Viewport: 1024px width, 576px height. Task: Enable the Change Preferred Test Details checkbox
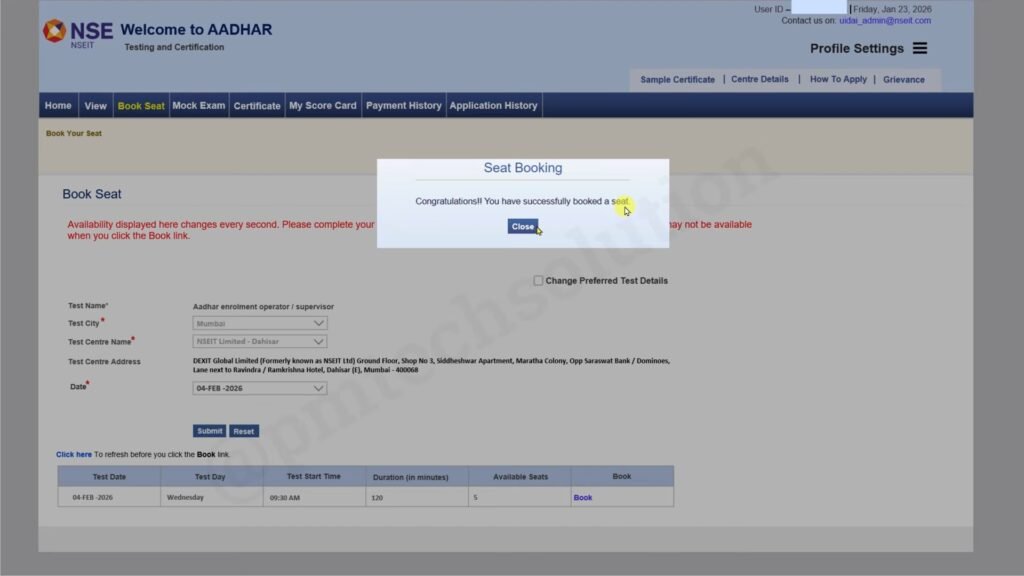(538, 280)
